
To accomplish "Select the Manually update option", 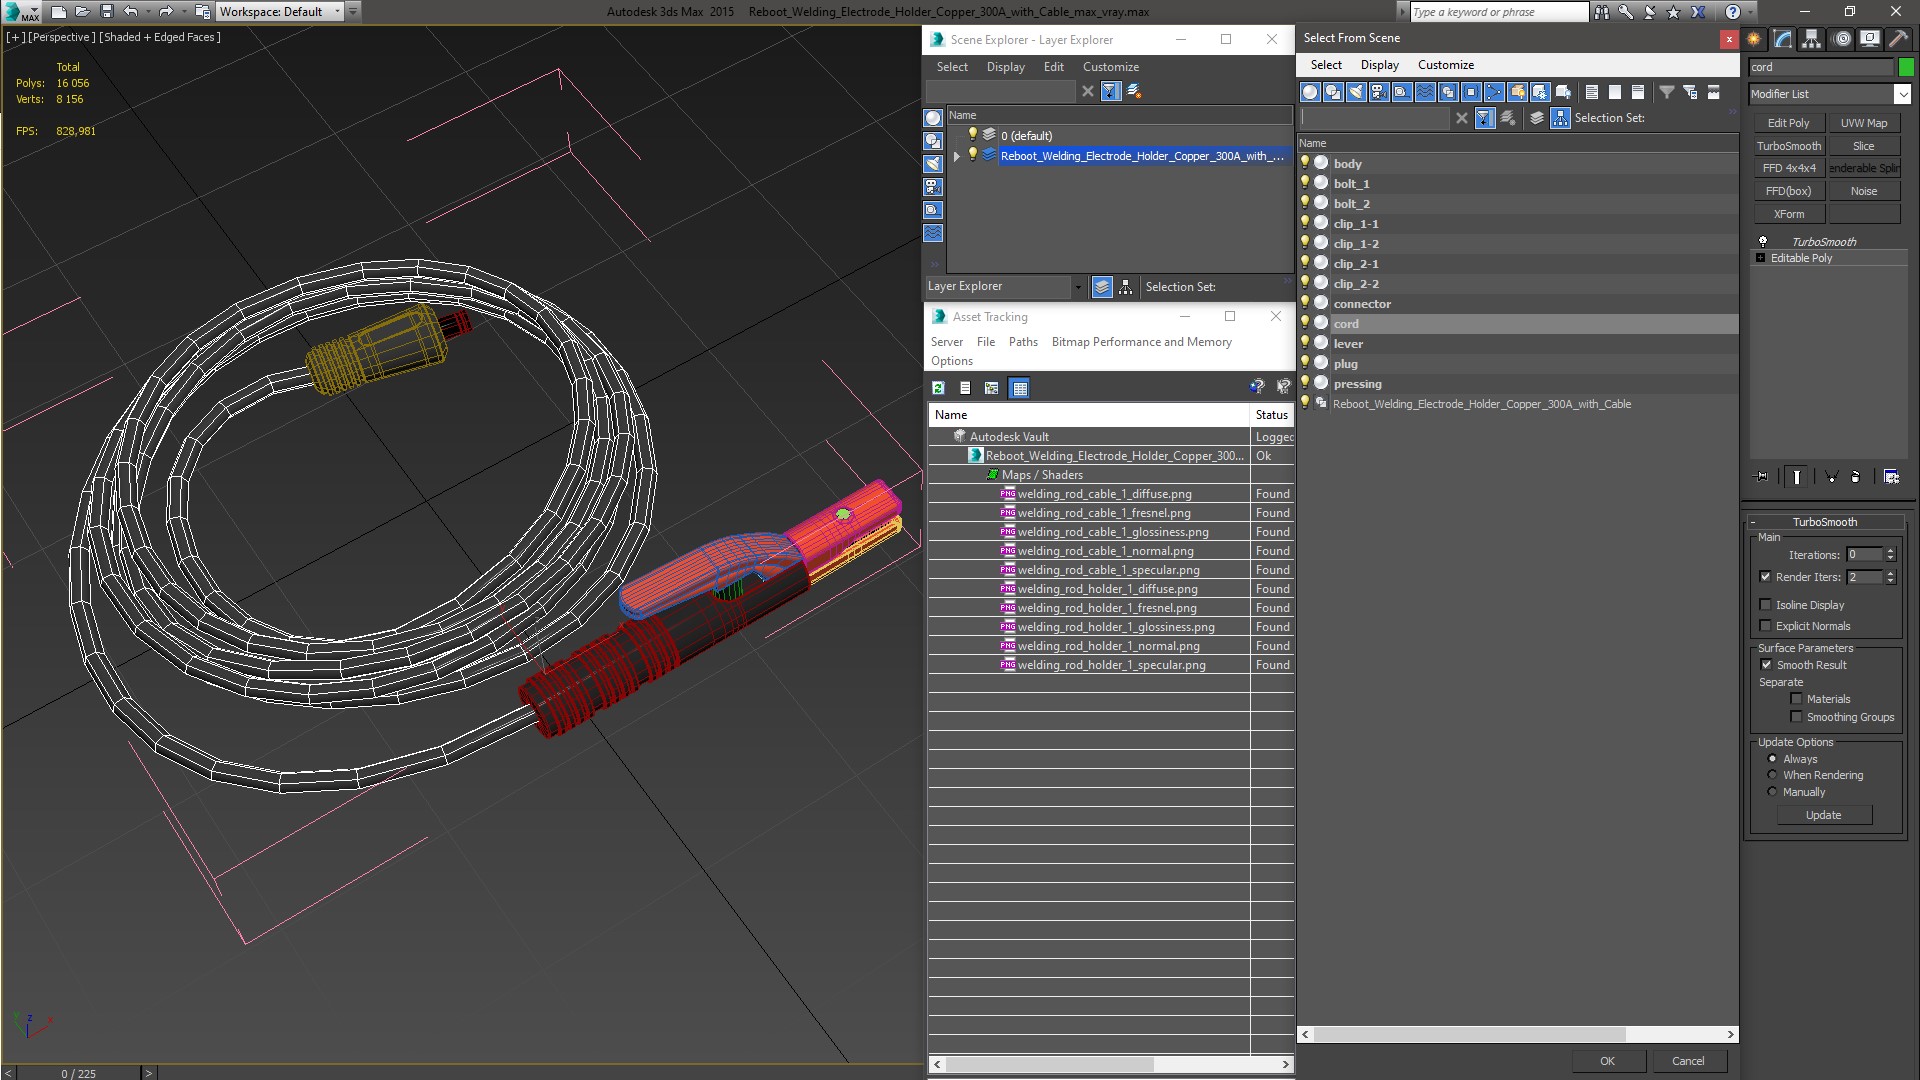I will (1772, 792).
